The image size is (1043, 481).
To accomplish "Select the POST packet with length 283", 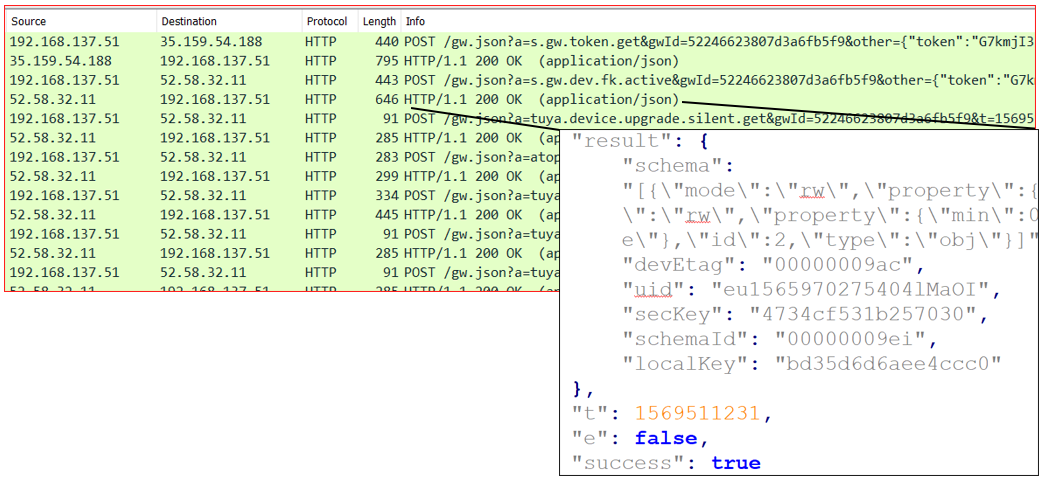I will pyautogui.click(x=283, y=158).
